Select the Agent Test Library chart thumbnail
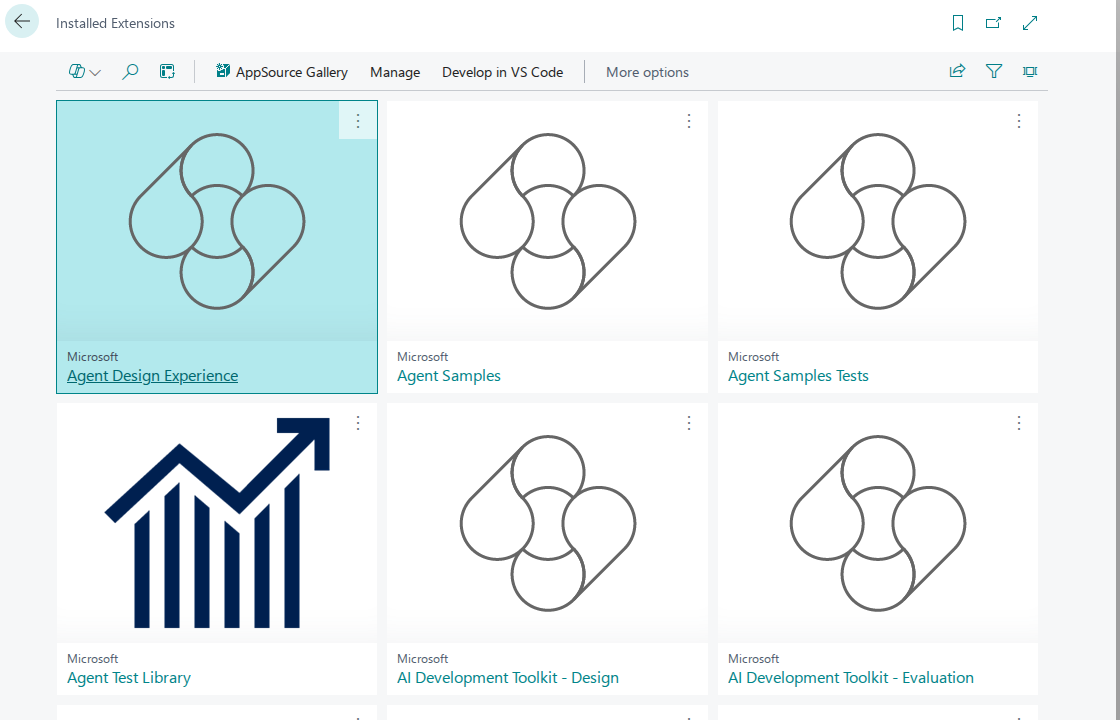 click(x=217, y=523)
